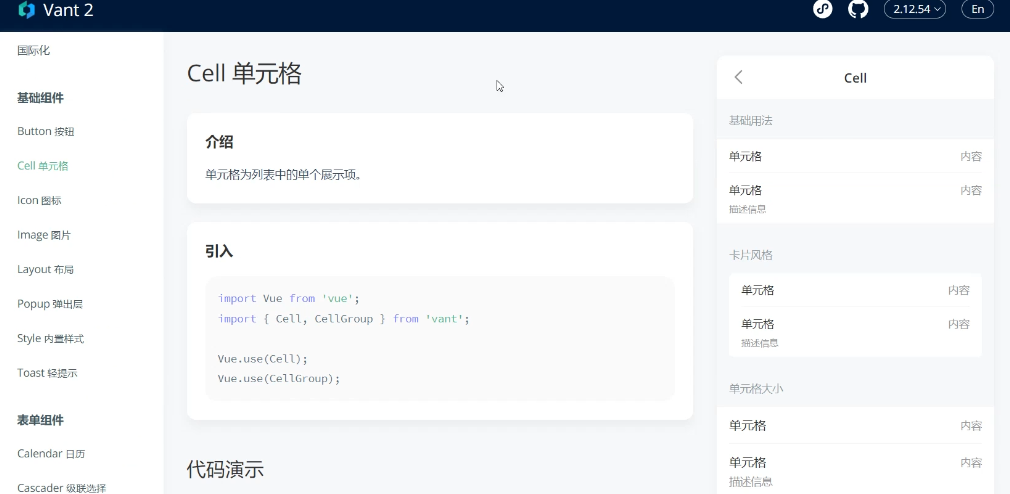Open Button 按钮 in the sidebar
Image resolution: width=1010 pixels, height=494 pixels.
[46, 131]
